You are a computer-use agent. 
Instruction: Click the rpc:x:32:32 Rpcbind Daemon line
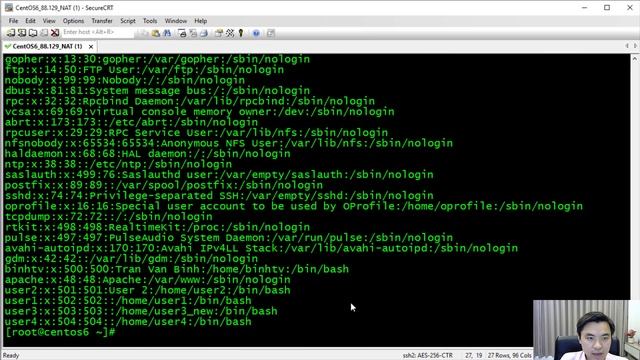[x=189, y=101]
